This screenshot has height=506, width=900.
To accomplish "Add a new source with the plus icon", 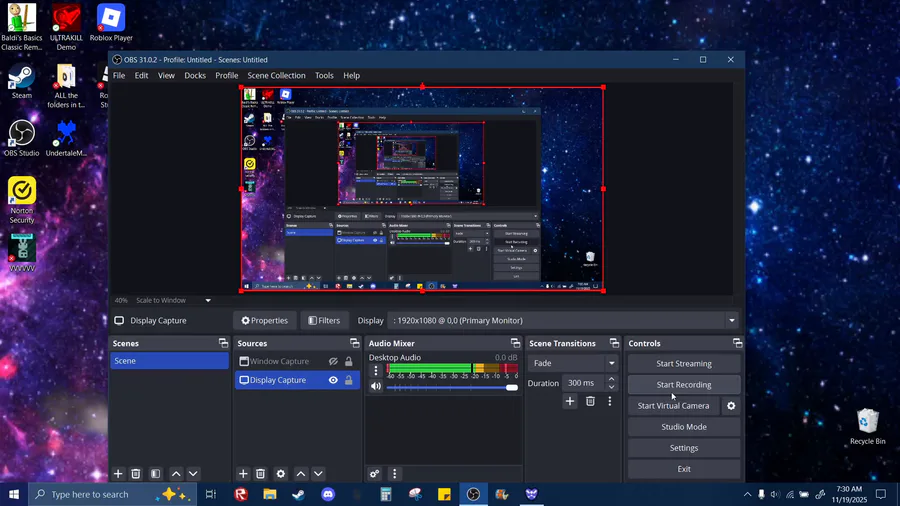I will click(243, 474).
